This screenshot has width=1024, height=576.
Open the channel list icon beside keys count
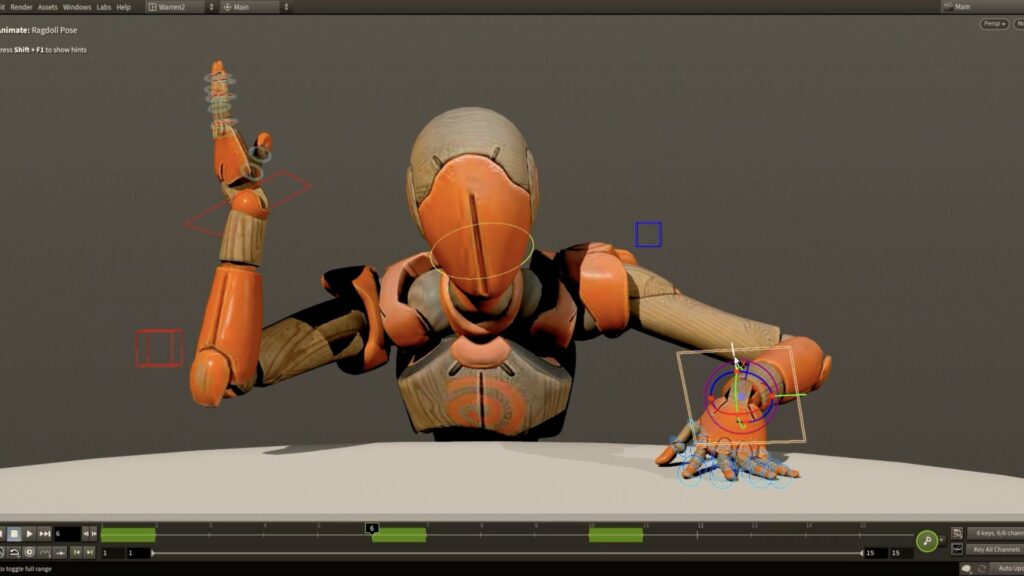click(957, 534)
